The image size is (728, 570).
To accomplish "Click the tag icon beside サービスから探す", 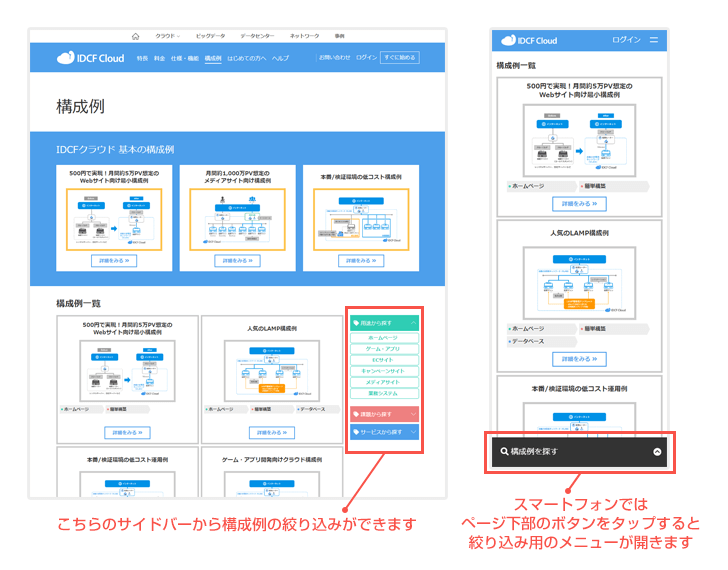I will [x=356, y=432].
